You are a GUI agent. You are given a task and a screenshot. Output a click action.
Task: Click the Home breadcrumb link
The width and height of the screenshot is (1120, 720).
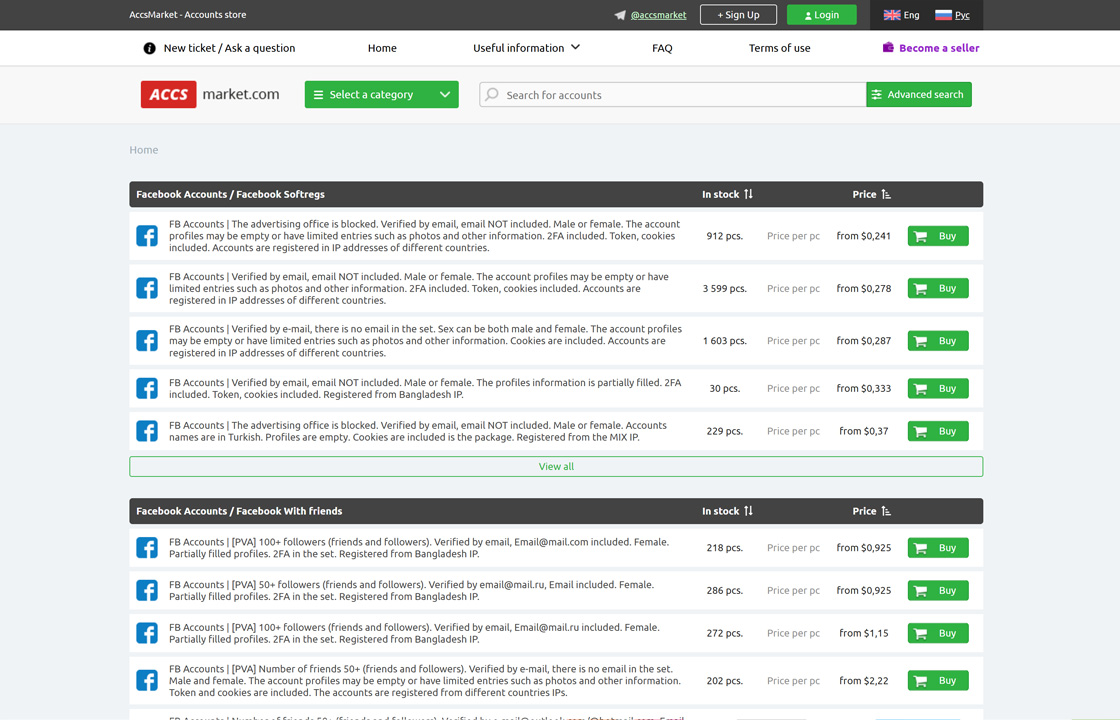click(x=144, y=150)
